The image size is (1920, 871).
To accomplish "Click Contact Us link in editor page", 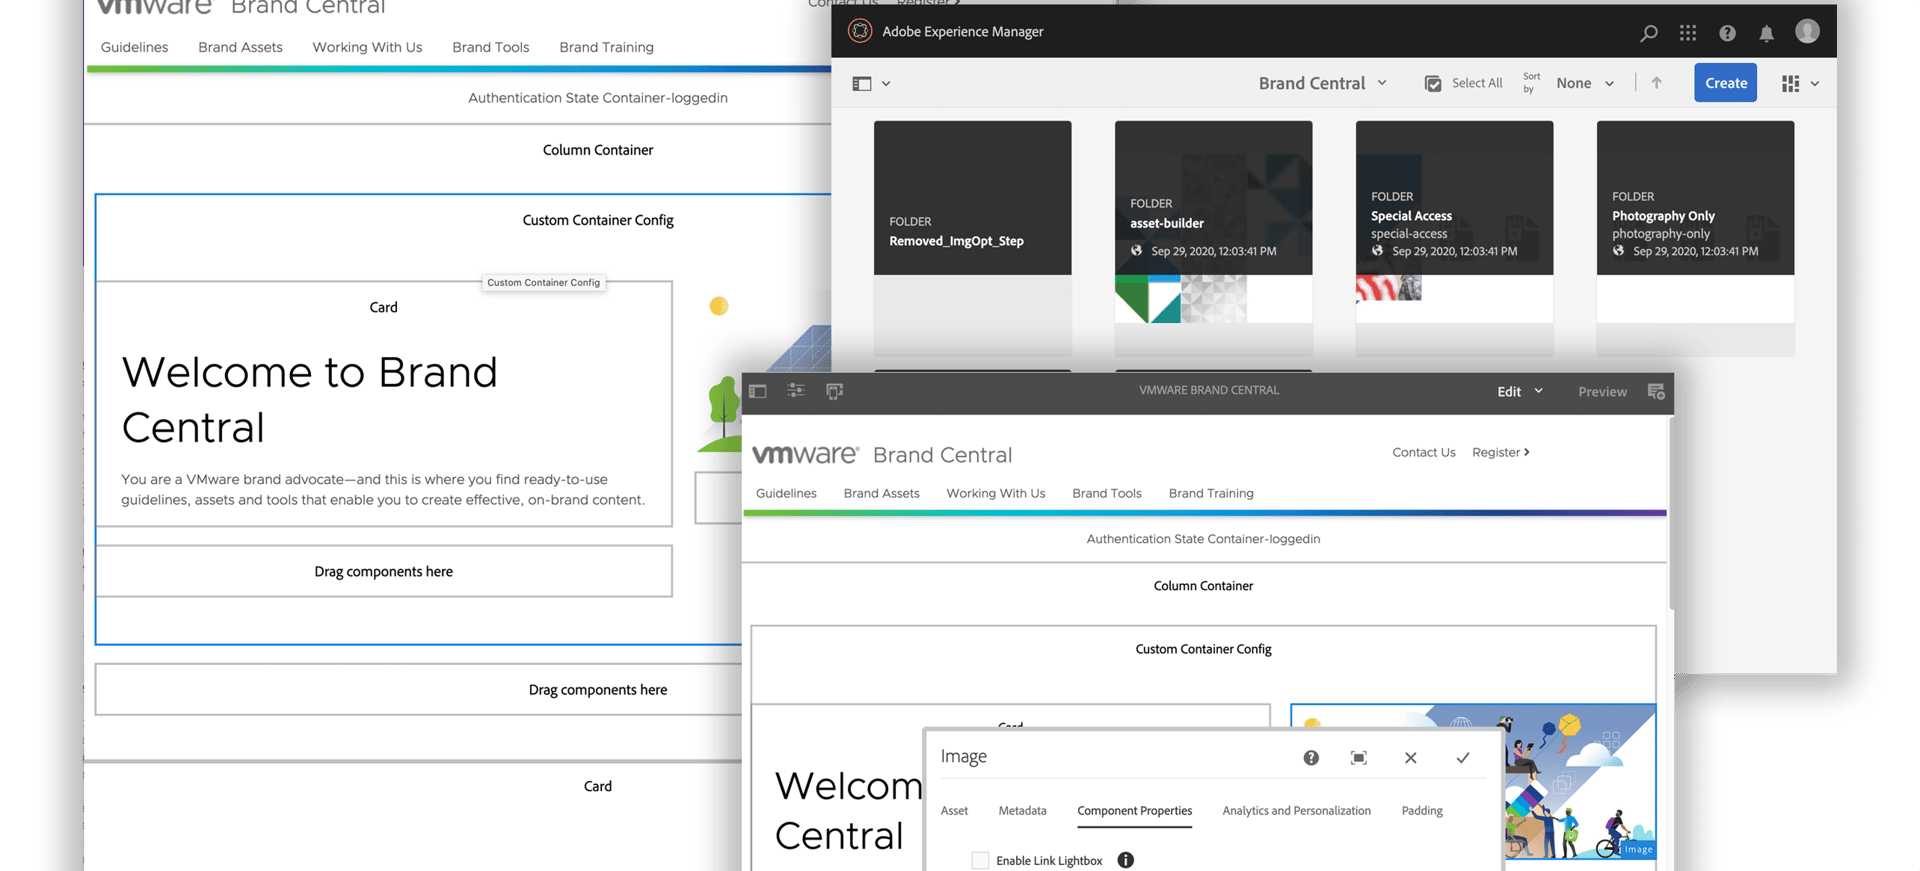I will click(1424, 452).
